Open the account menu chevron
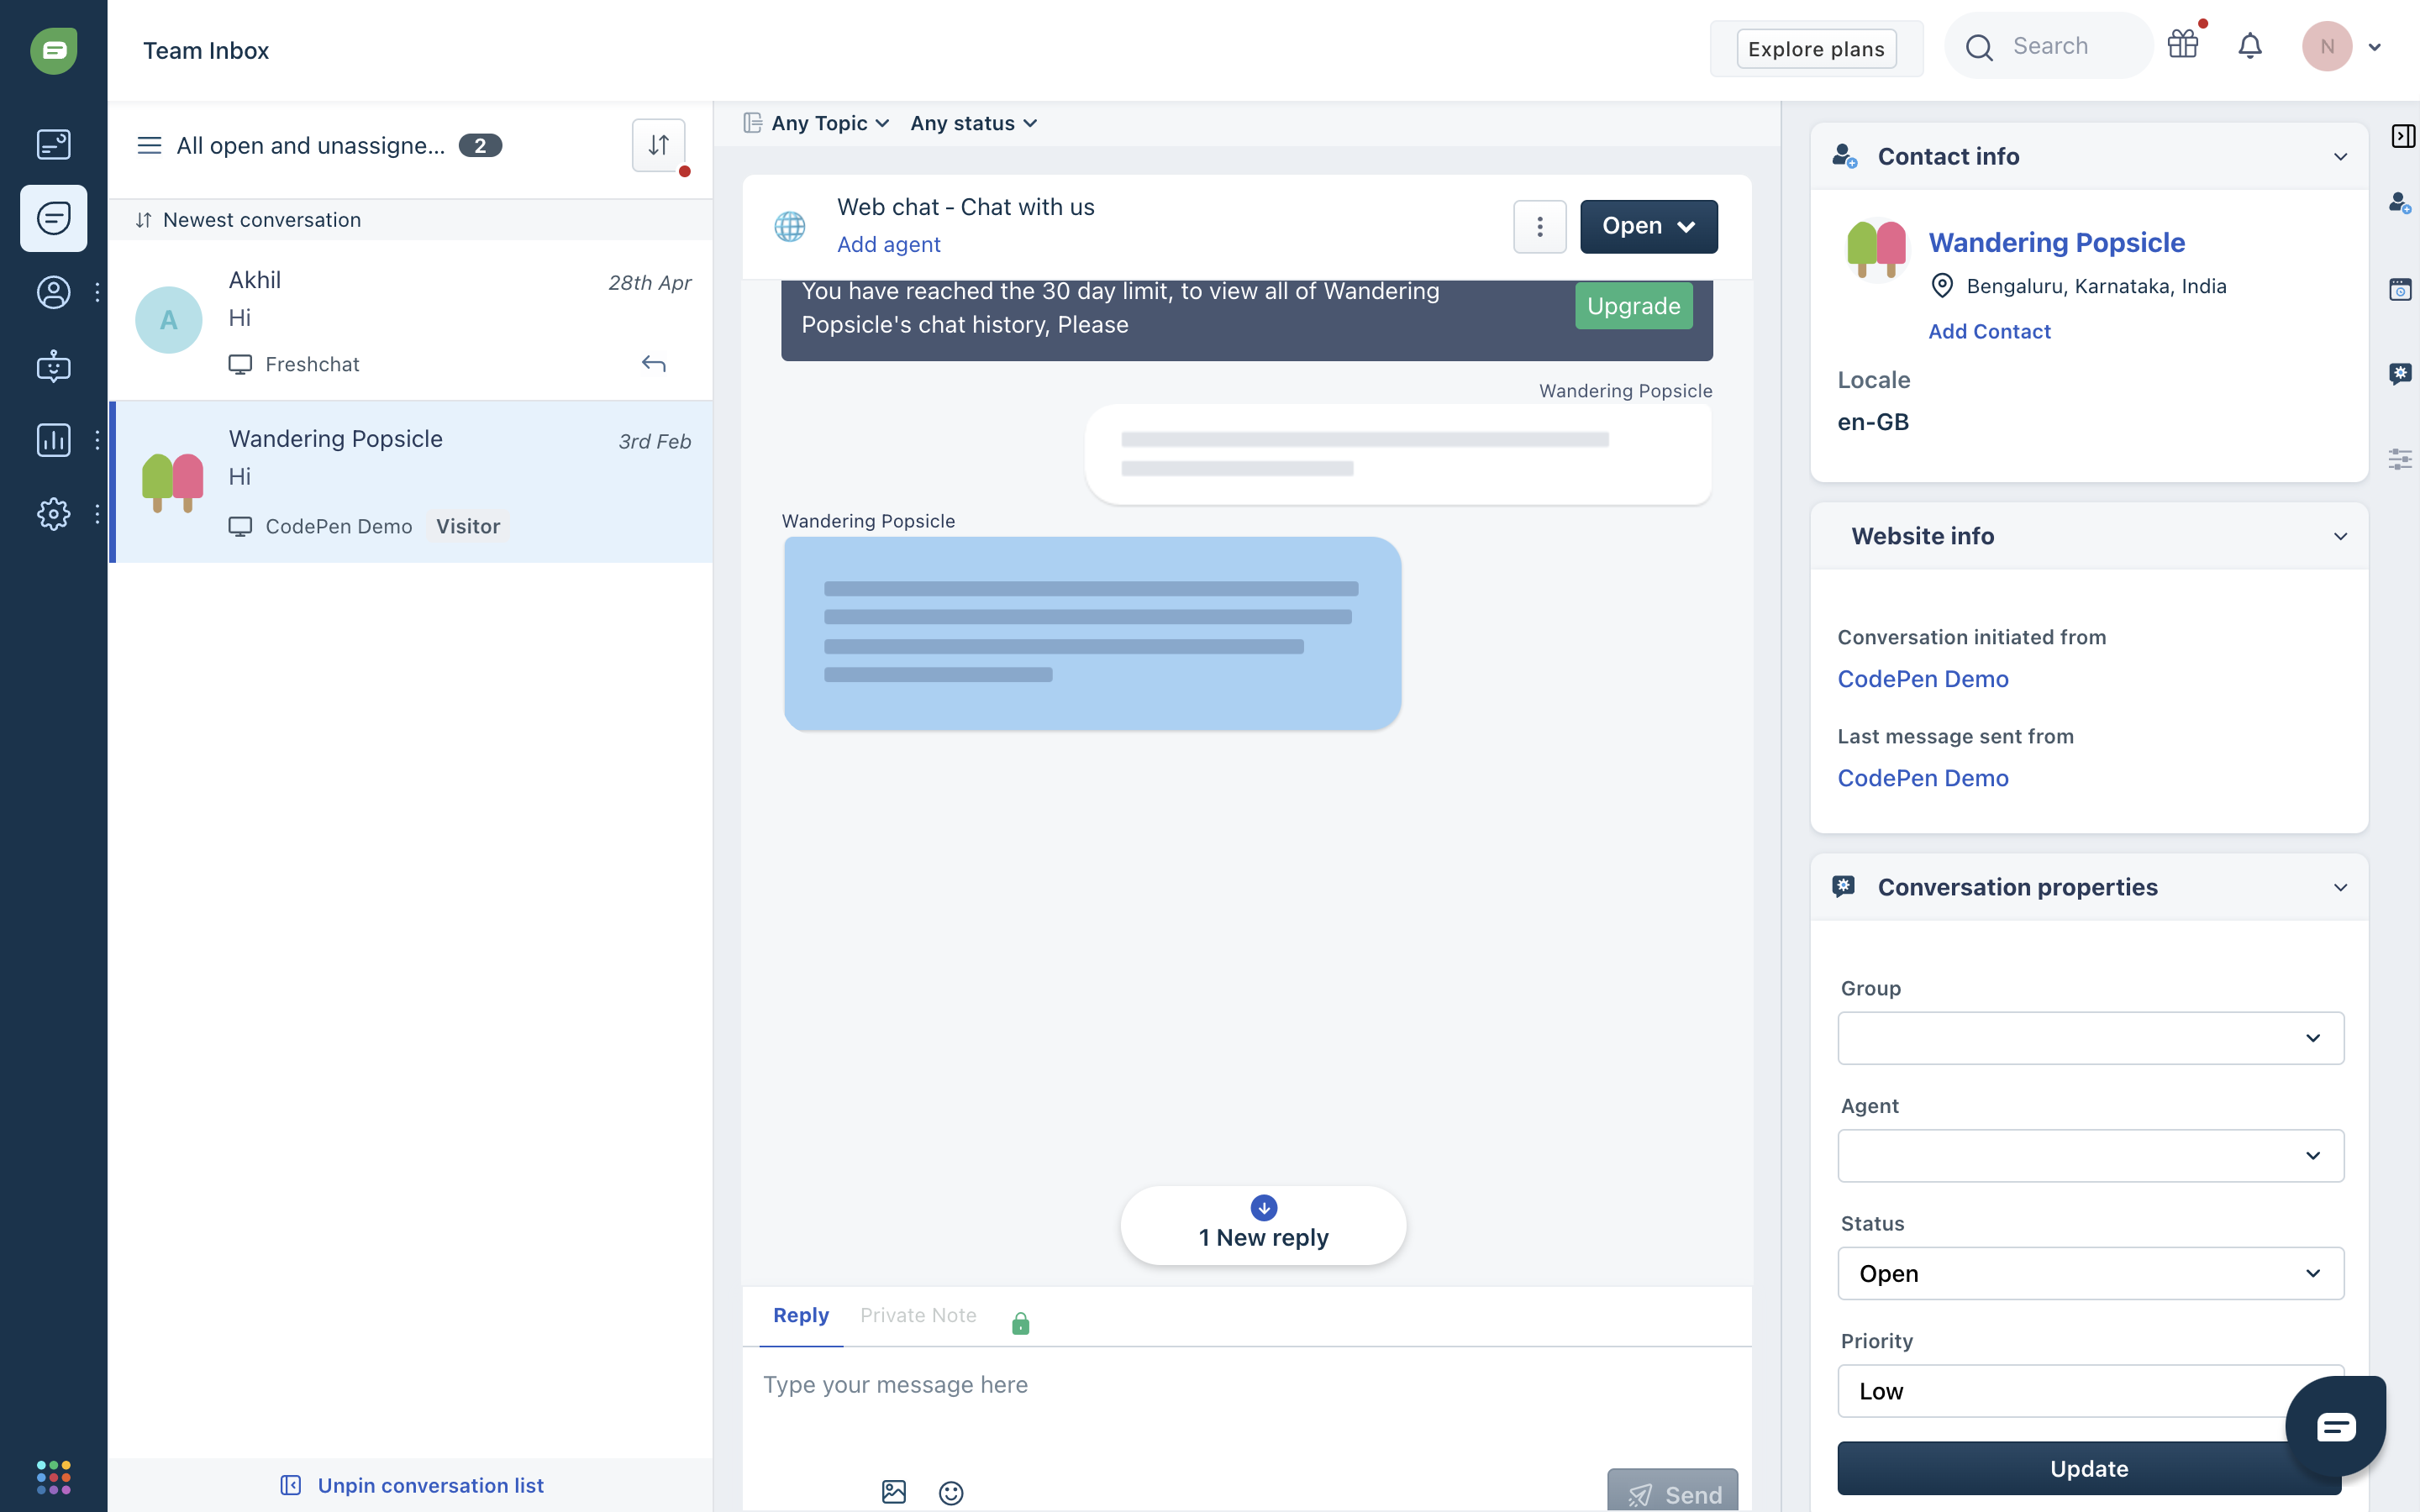This screenshot has width=2420, height=1512. tap(2374, 47)
